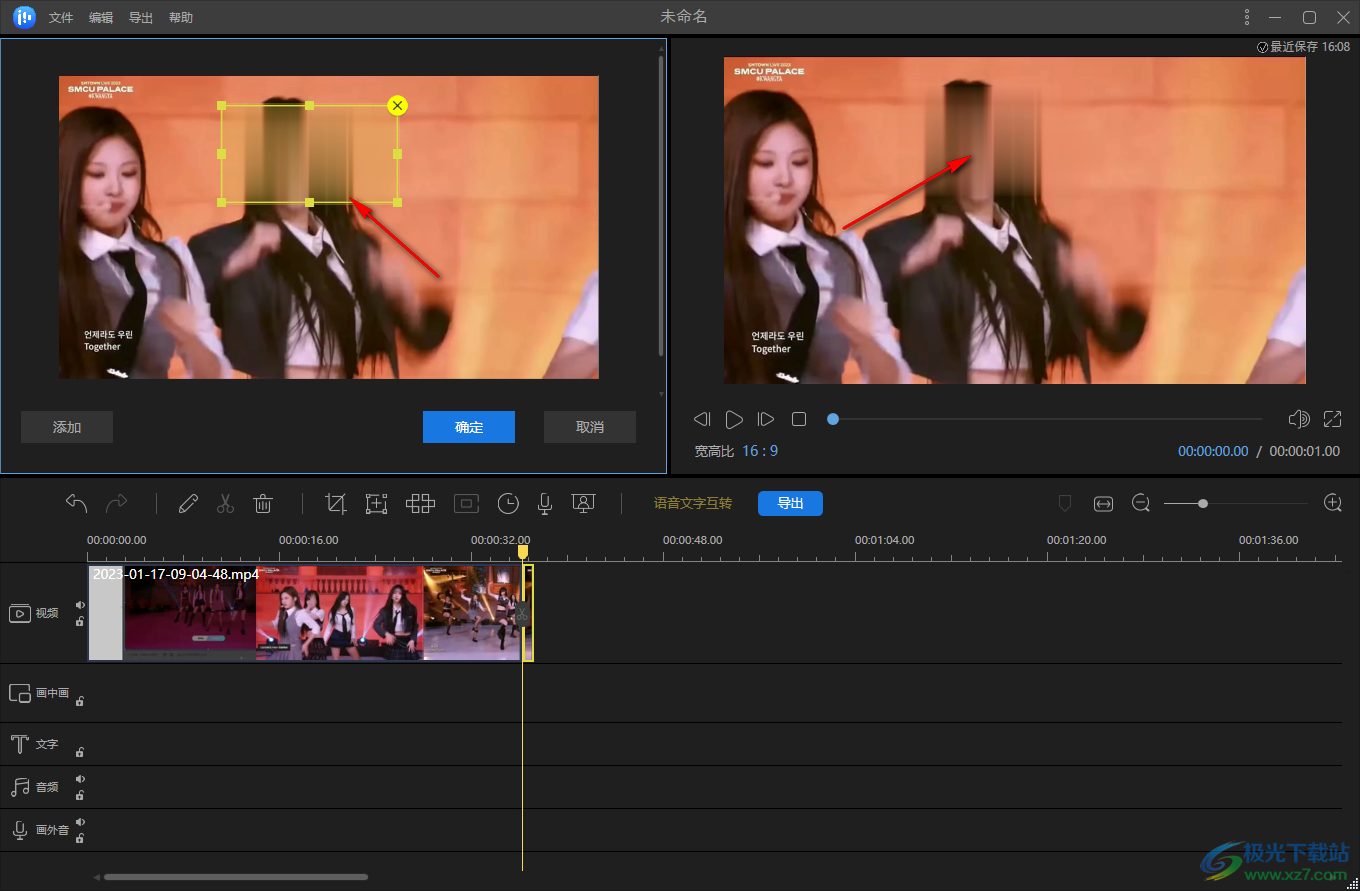1360x891 pixels.
Task: Stop the preview playback
Action: pos(799,419)
